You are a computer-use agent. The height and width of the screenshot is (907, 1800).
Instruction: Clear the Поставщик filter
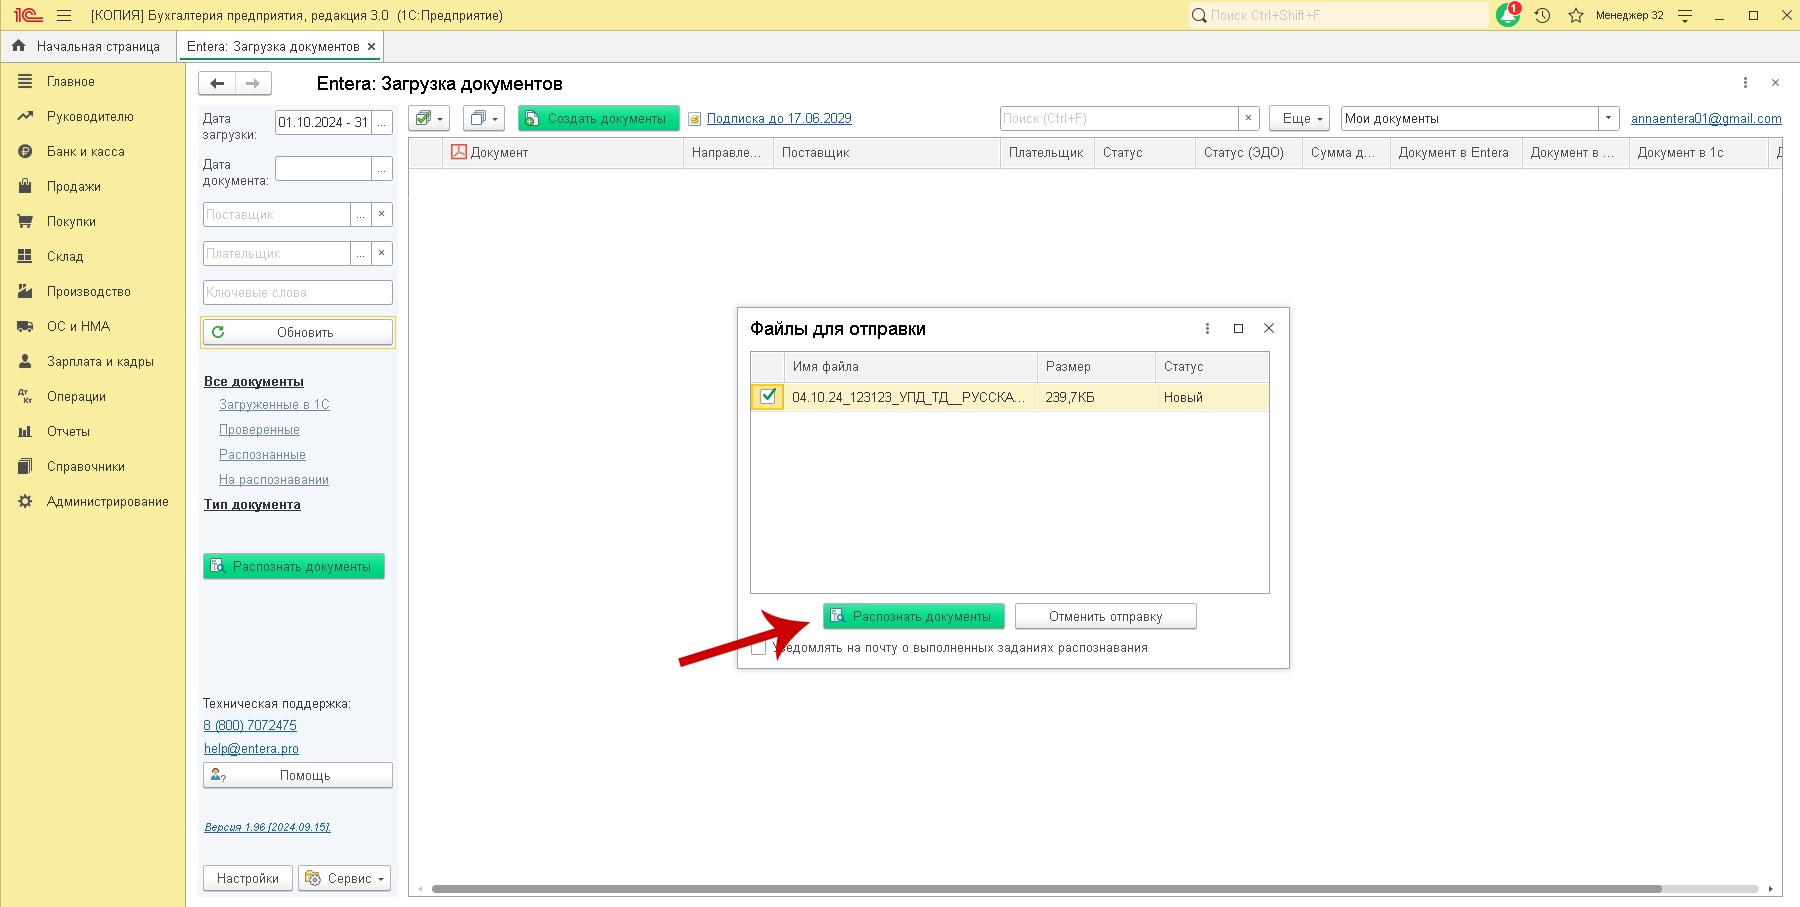point(382,215)
